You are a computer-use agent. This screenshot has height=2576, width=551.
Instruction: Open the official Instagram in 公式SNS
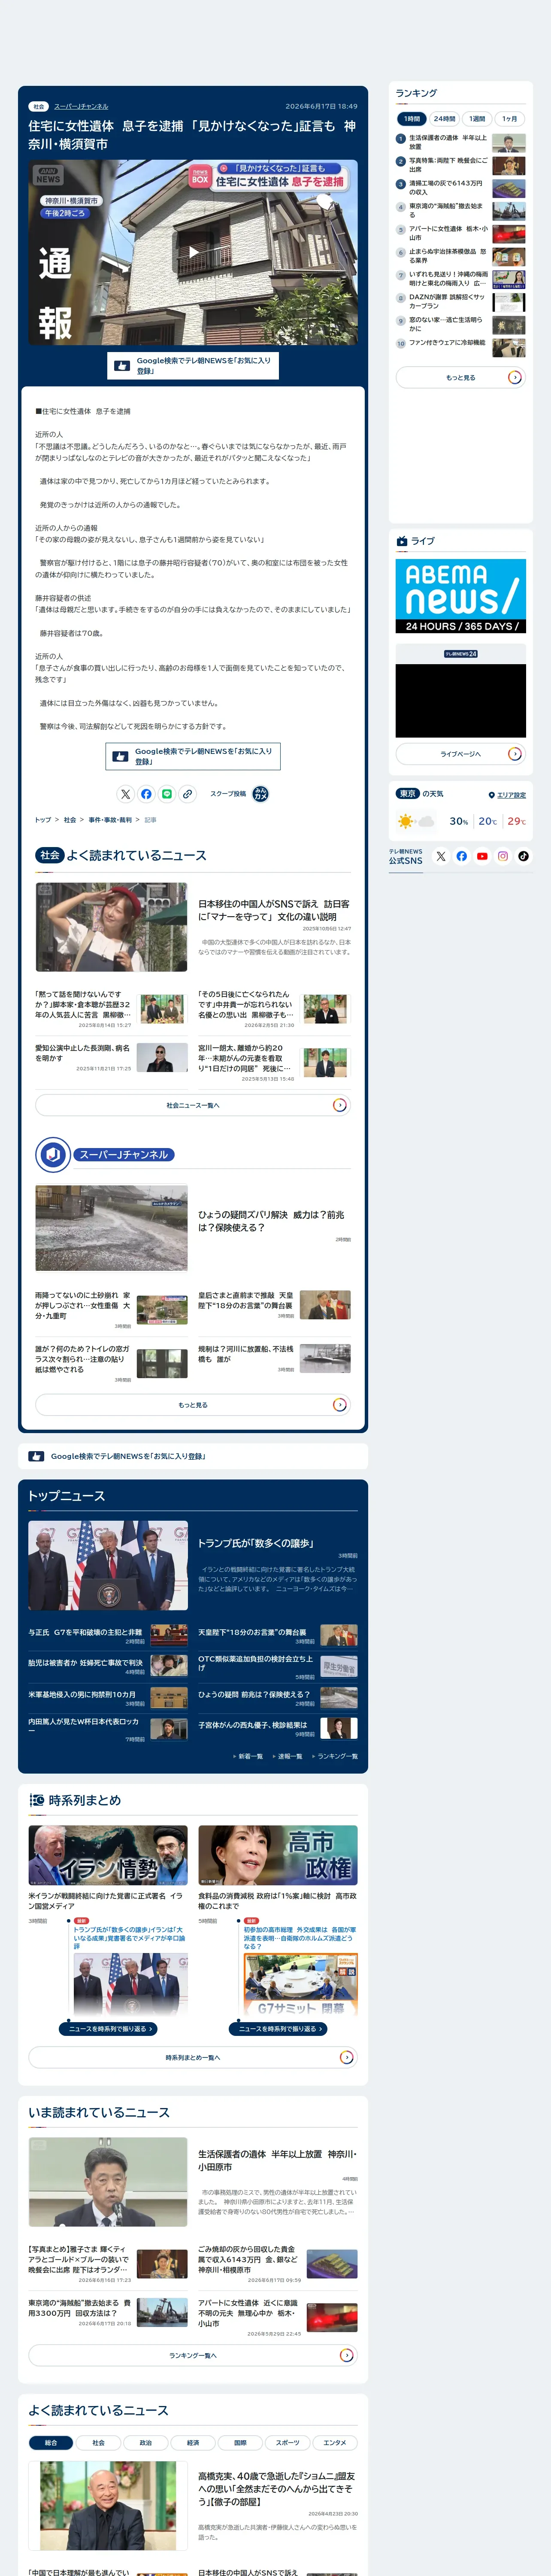point(503,856)
